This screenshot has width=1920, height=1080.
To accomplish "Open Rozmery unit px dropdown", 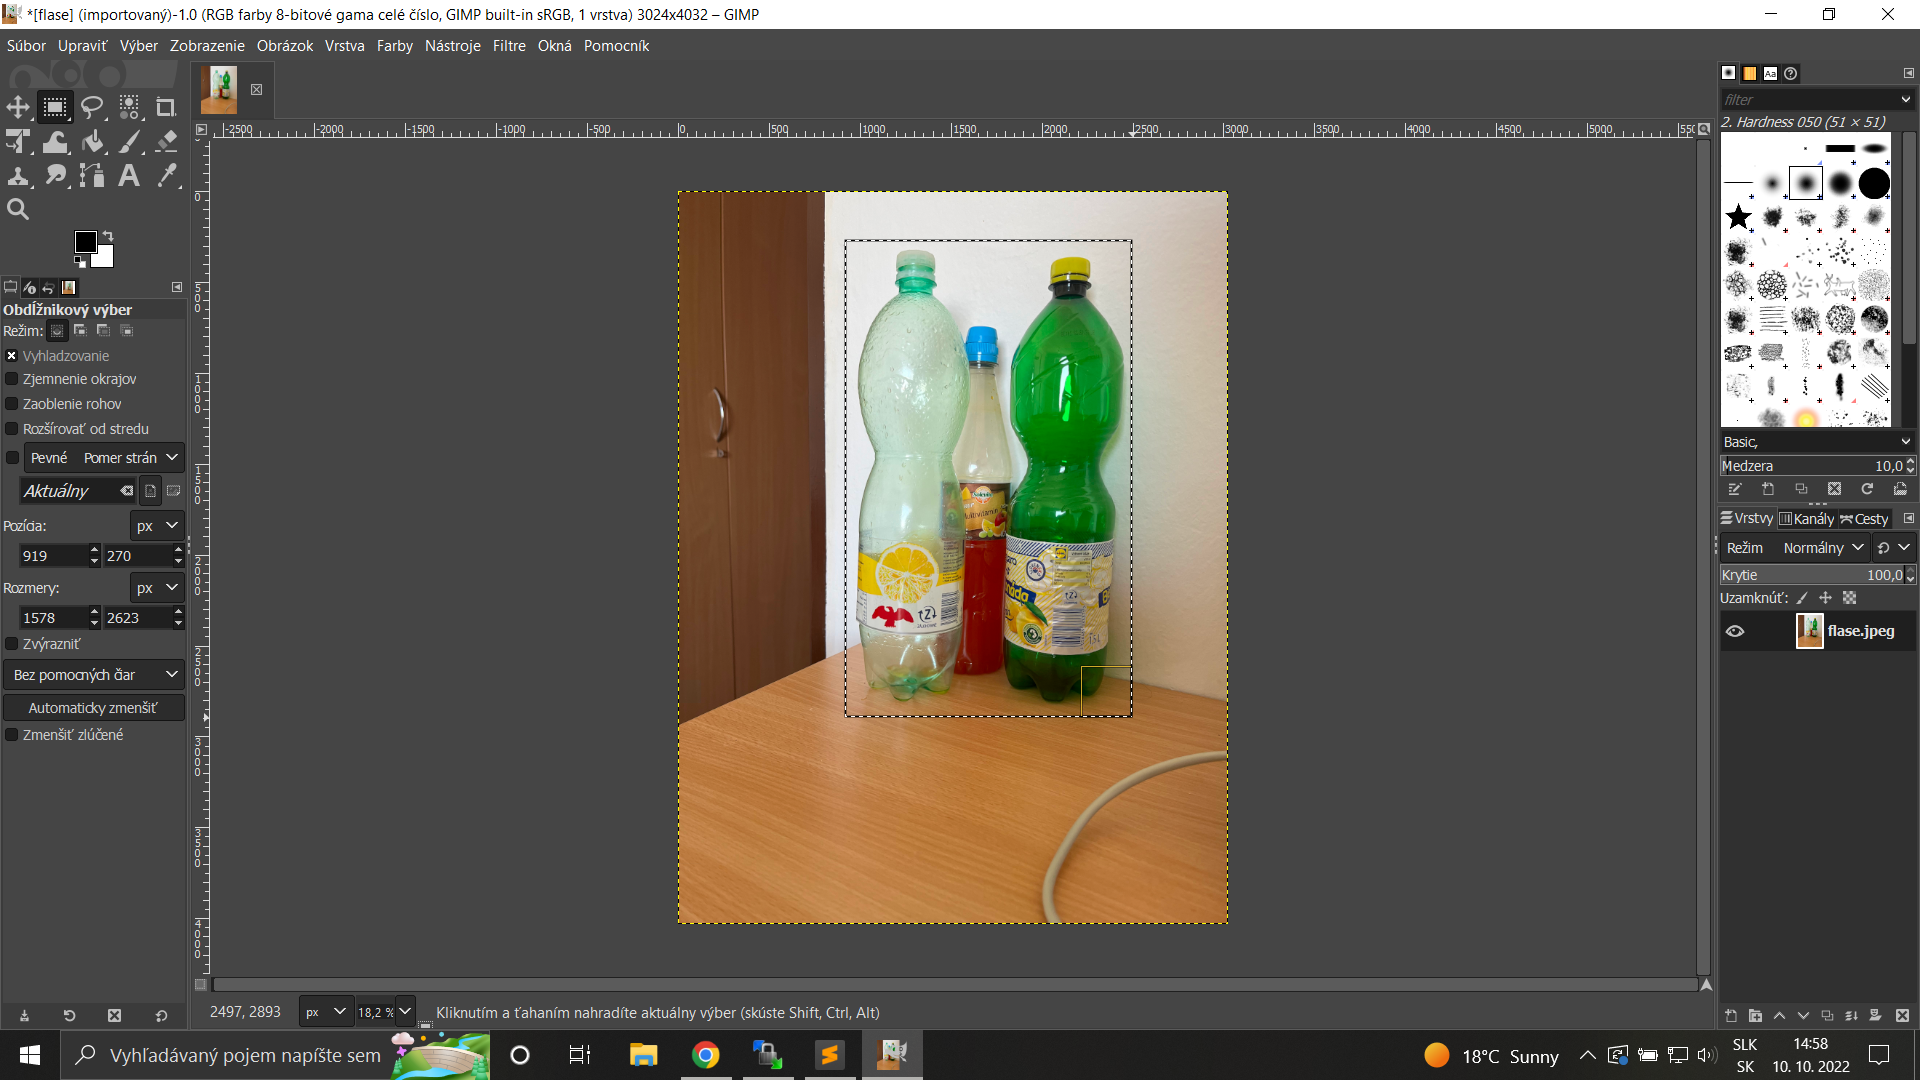I will (157, 588).
